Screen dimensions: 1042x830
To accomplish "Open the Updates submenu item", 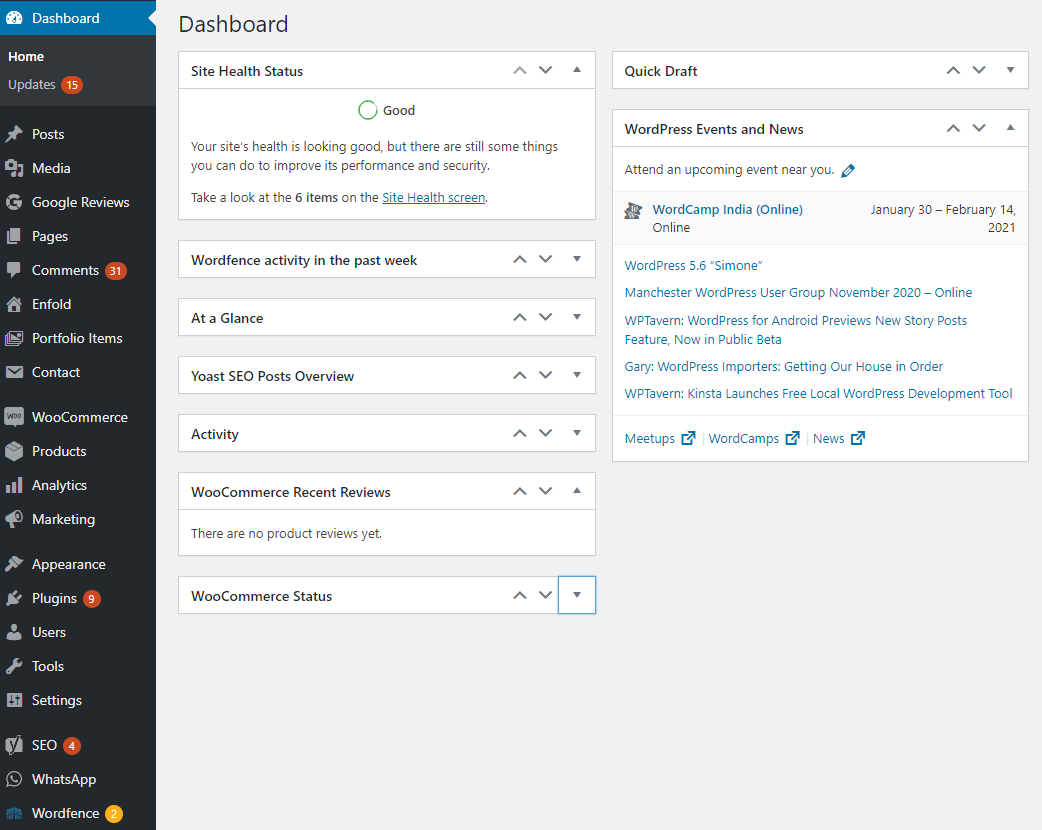I will pyautogui.click(x=31, y=84).
